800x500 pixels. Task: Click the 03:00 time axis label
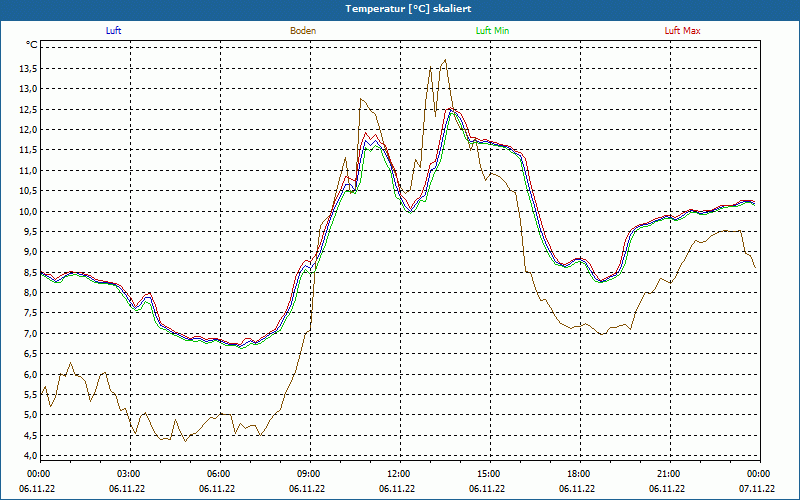pos(131,474)
